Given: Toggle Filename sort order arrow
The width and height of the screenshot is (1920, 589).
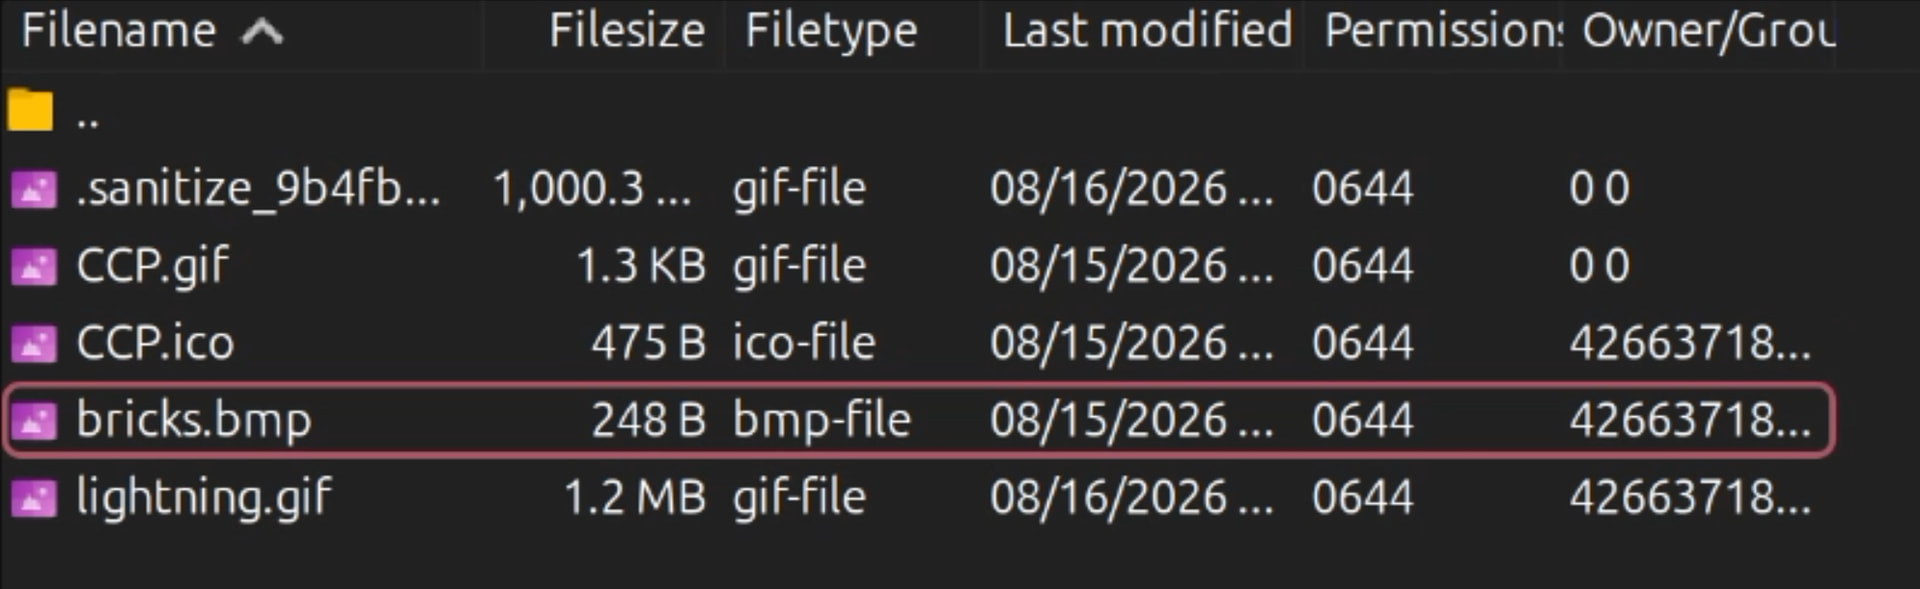Looking at the screenshot, I should [x=262, y=32].
